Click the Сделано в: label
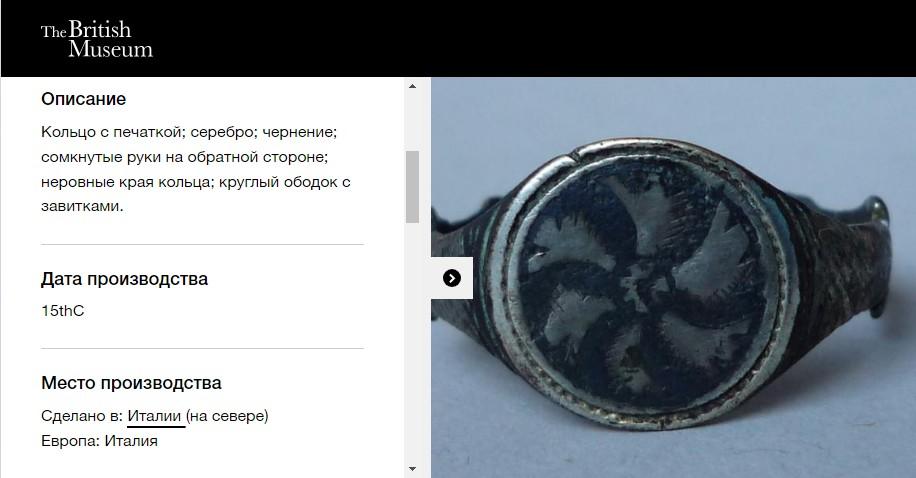Screen dimensions: 916x478 coord(82,416)
